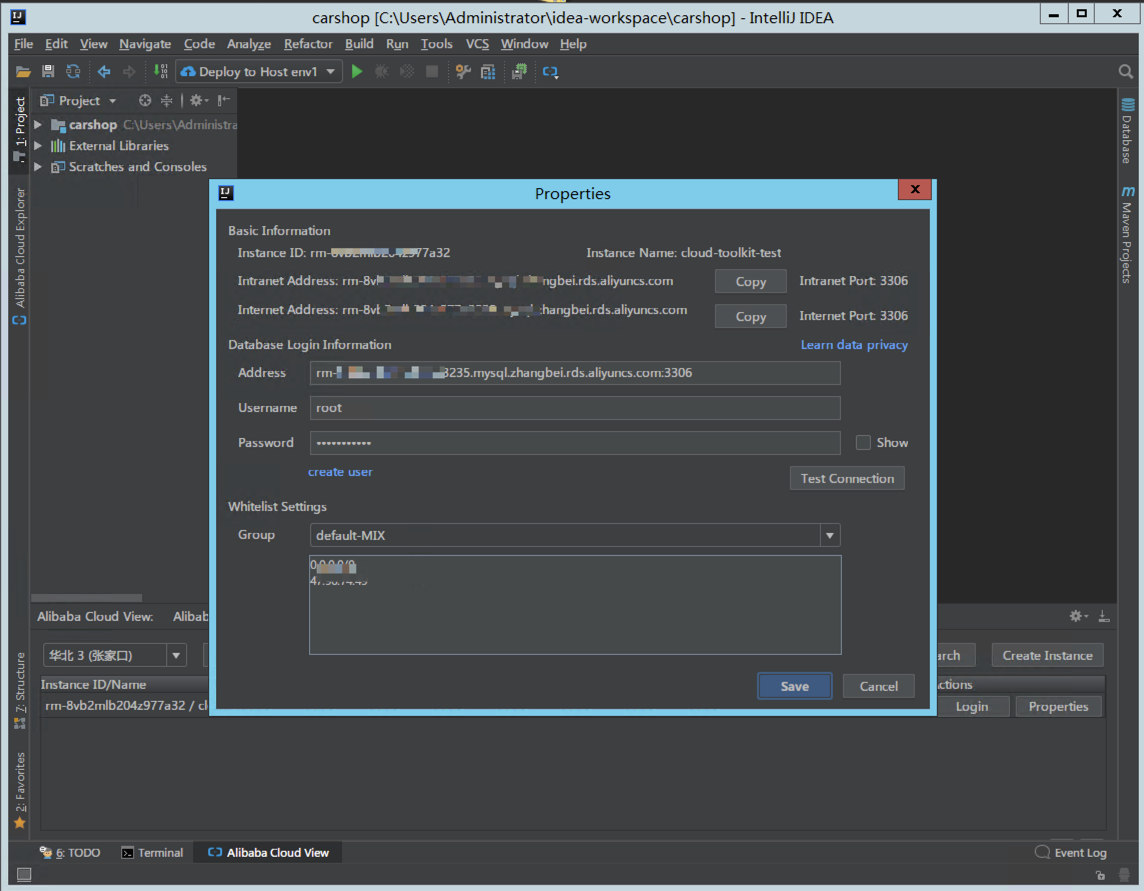Hide the Project panel with hide icon
Image resolution: width=1144 pixels, height=891 pixels.
click(x=224, y=100)
